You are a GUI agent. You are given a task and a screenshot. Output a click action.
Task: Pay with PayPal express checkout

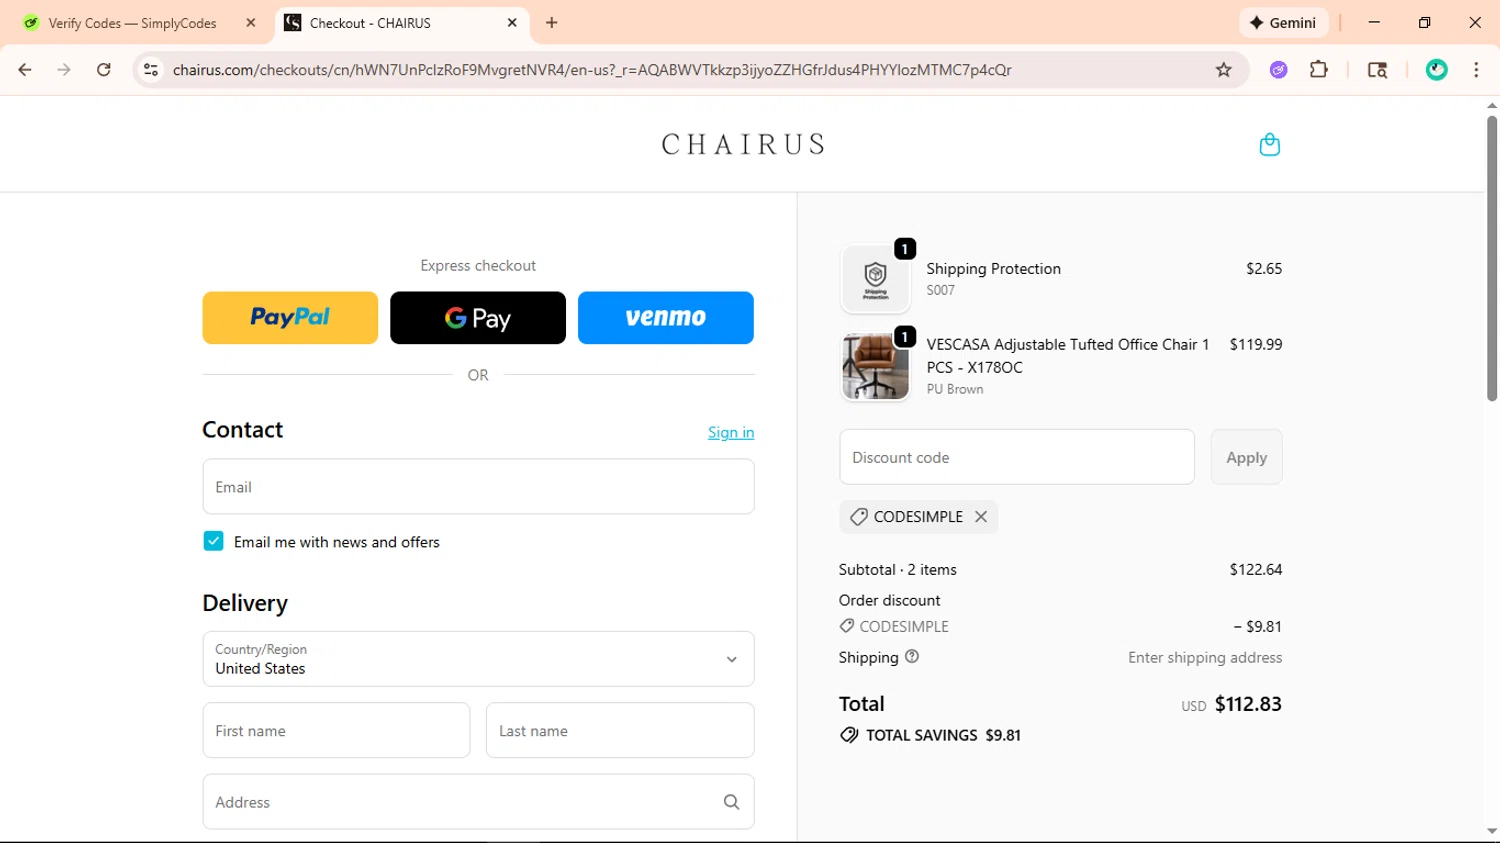coord(290,318)
